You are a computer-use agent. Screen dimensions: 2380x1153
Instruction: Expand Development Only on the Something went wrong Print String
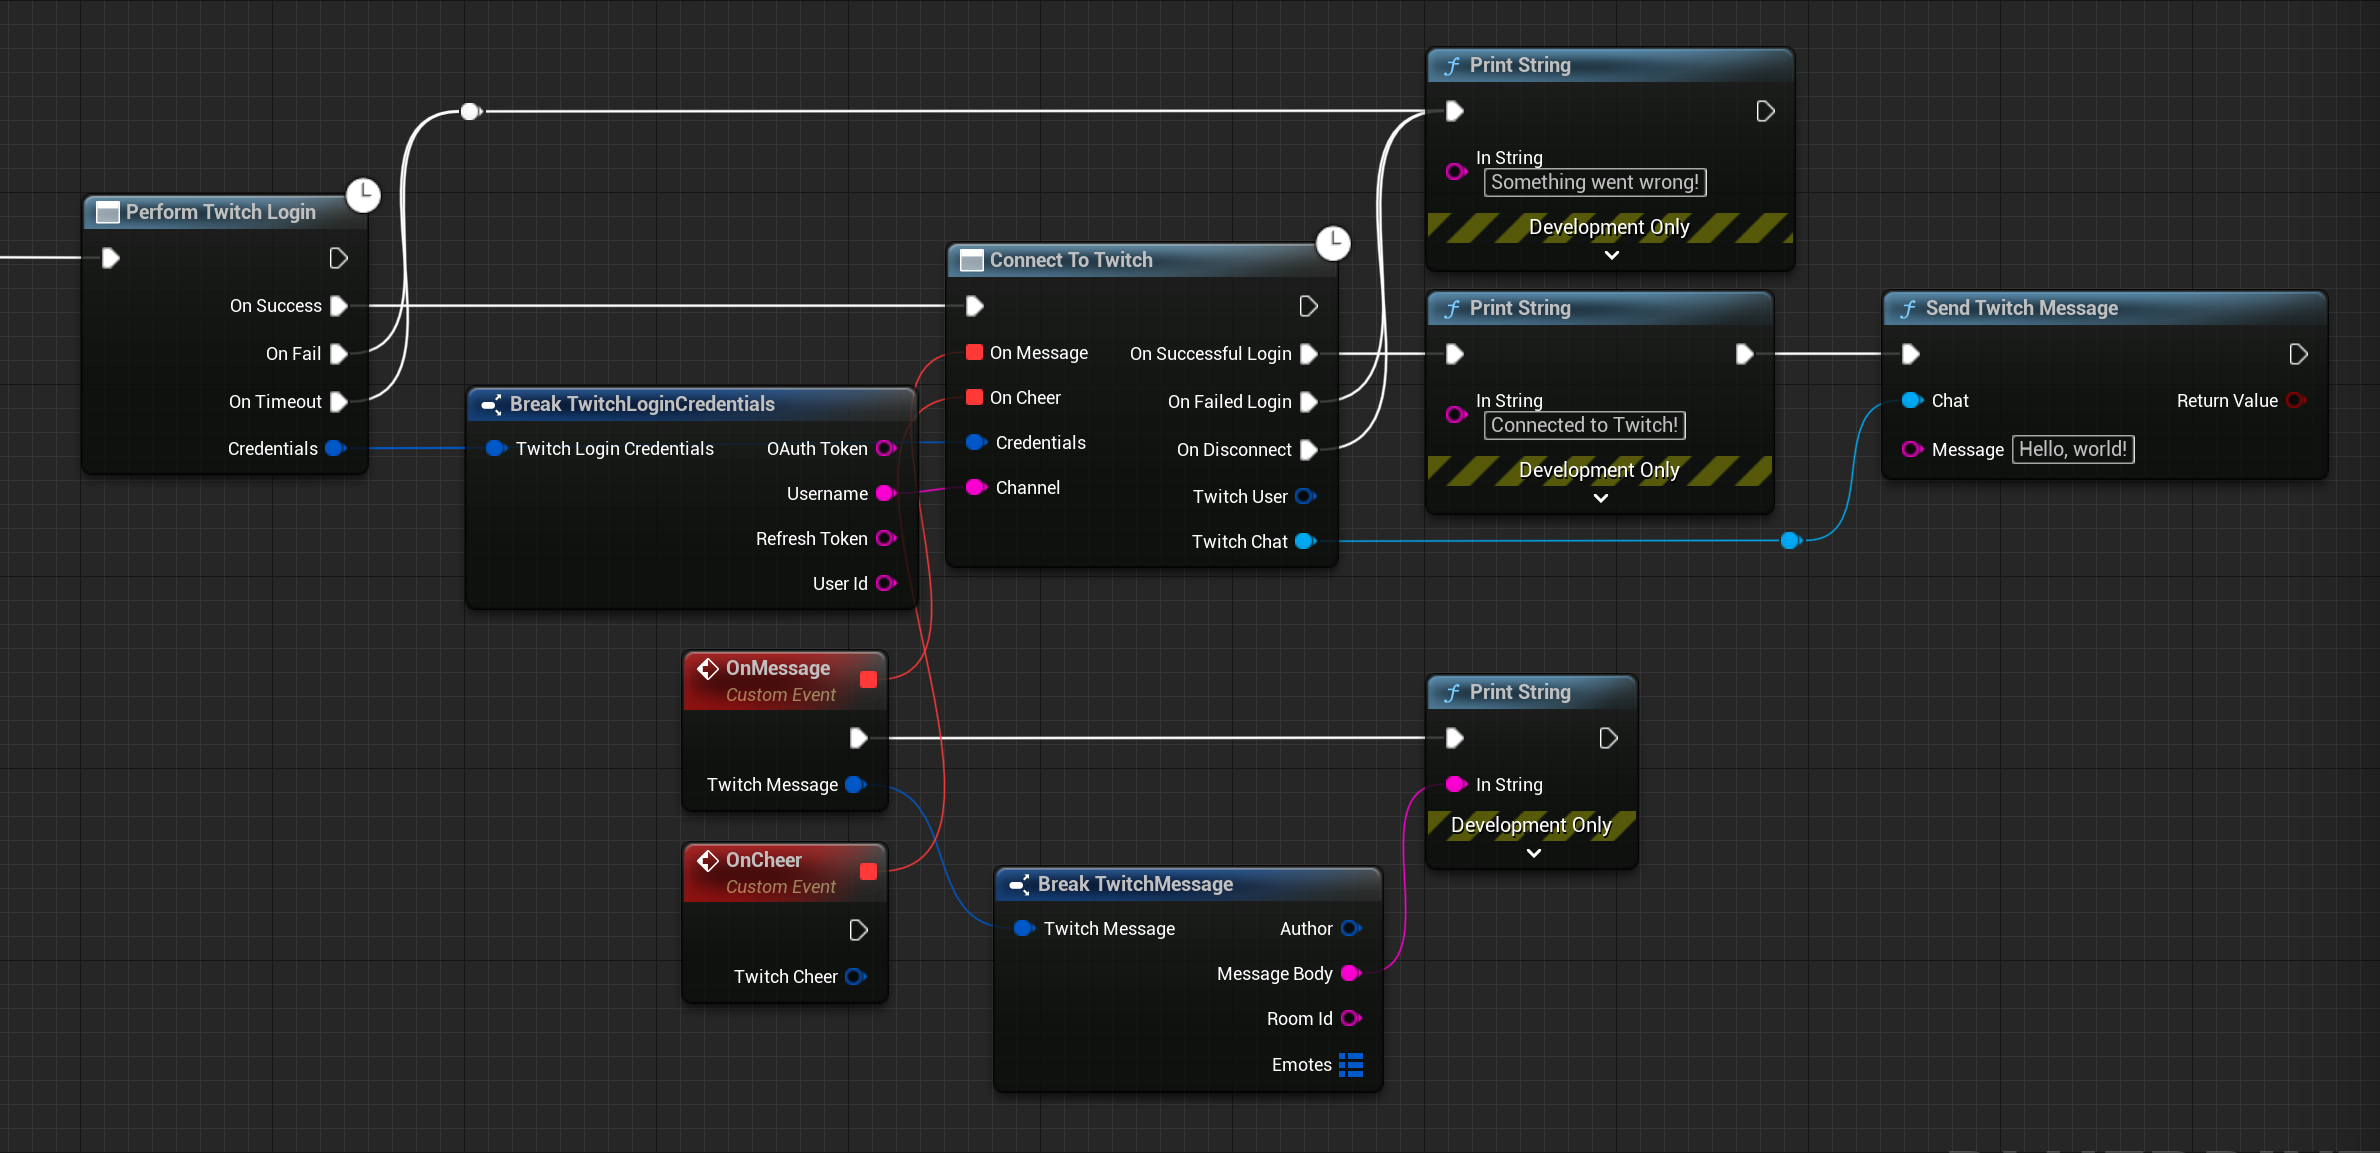[1611, 255]
